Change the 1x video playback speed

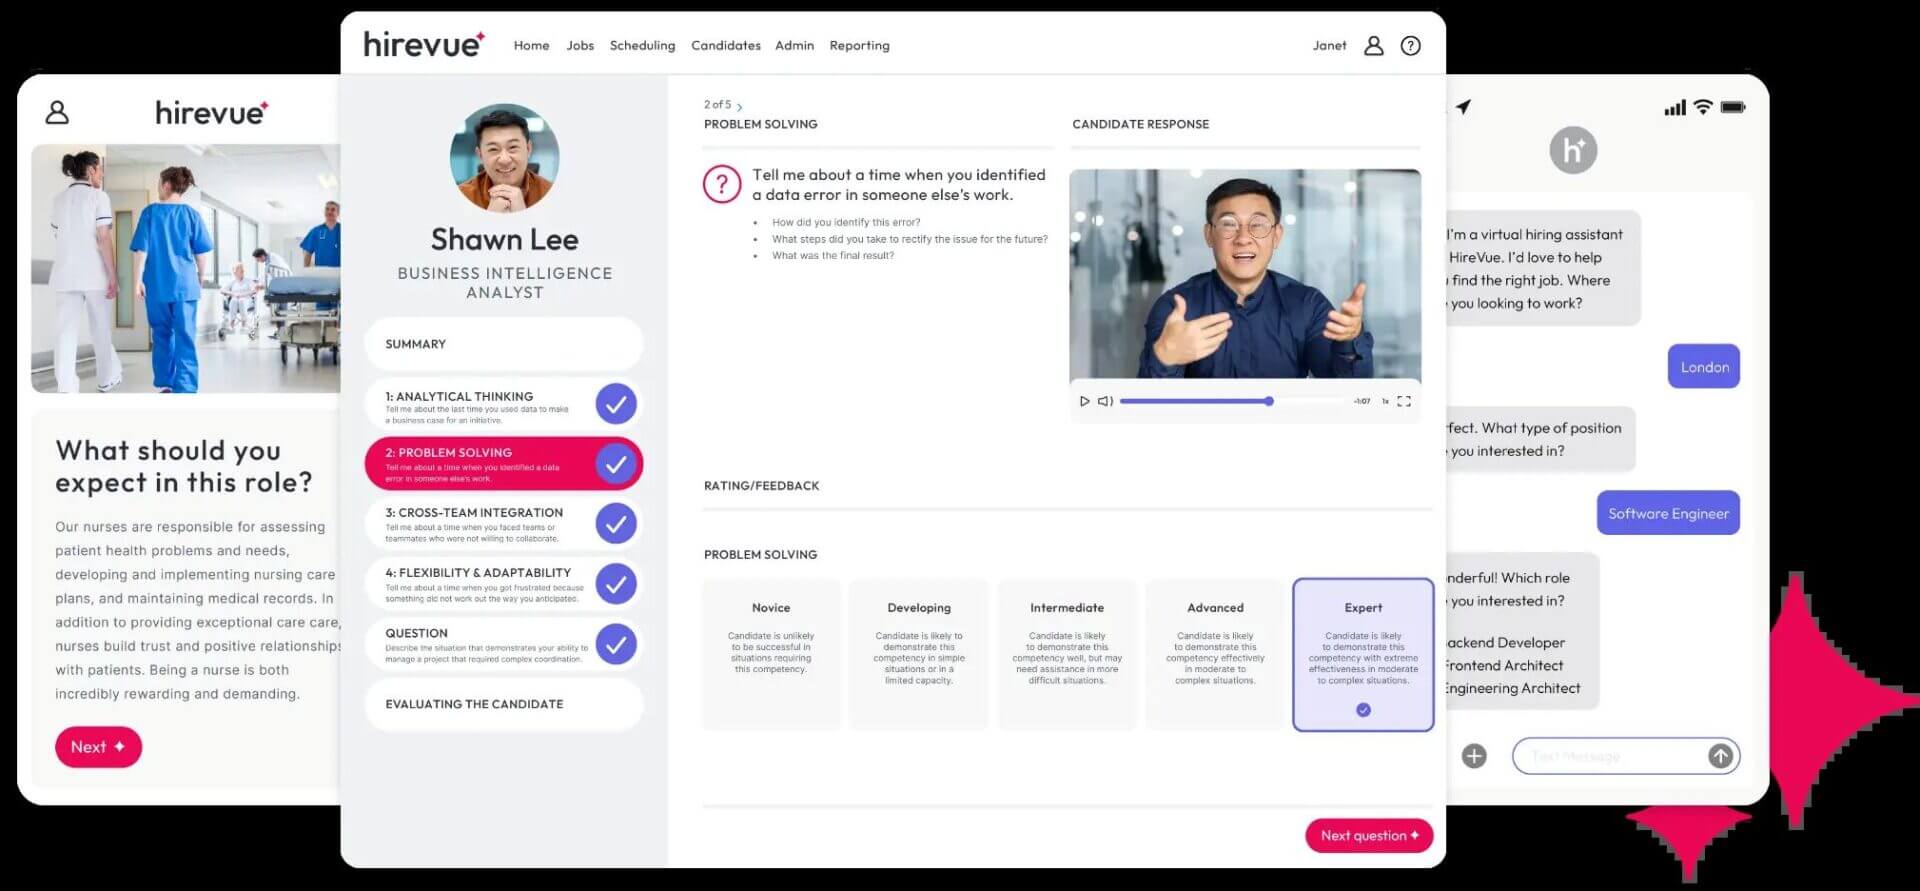pyautogui.click(x=1385, y=401)
